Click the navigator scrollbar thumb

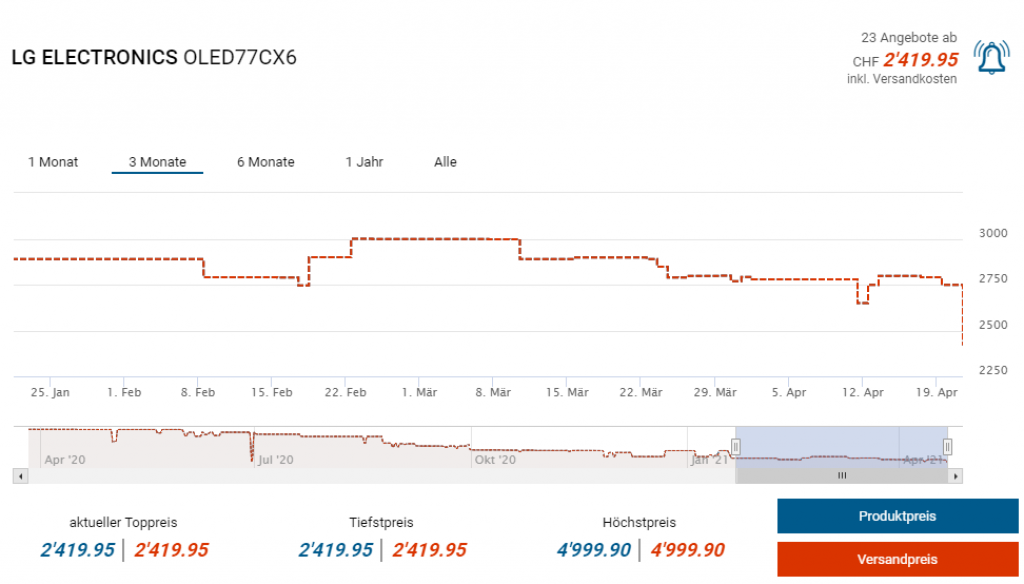click(842, 476)
